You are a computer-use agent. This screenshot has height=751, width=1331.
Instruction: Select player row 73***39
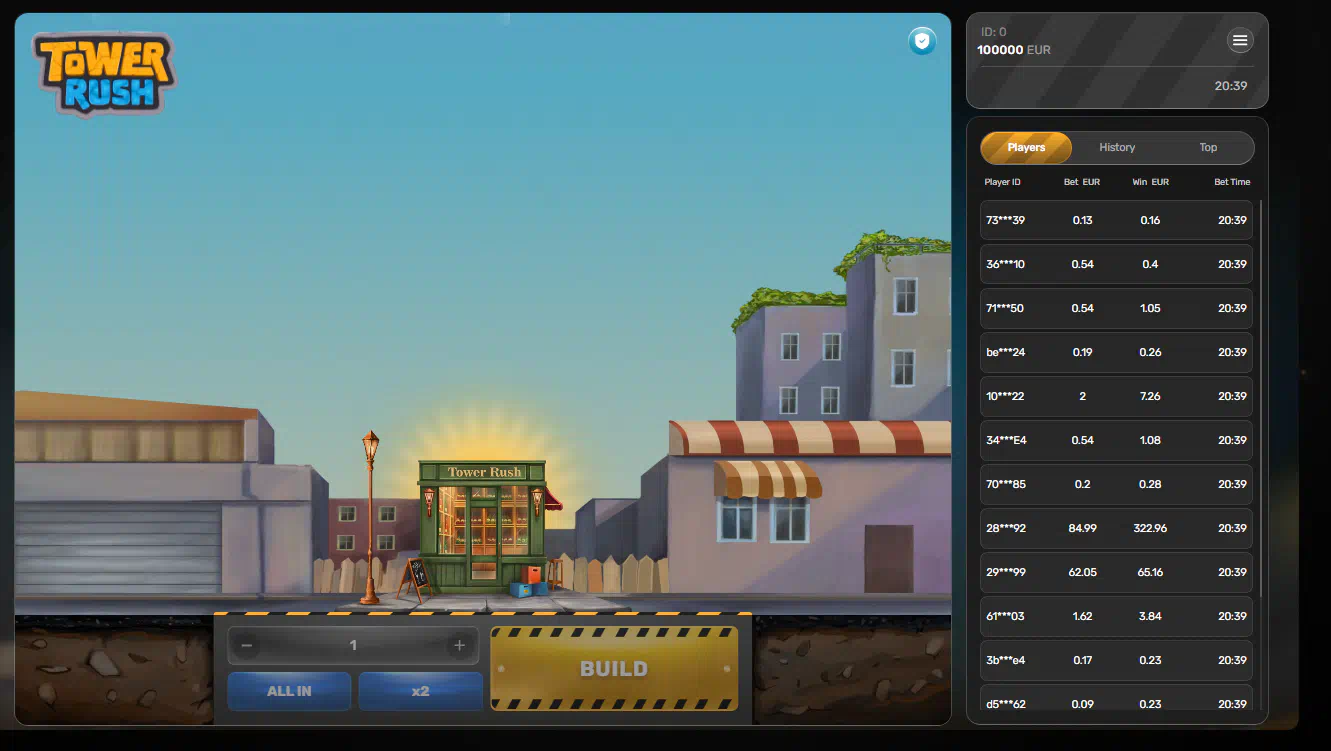pyautogui.click(x=1116, y=220)
